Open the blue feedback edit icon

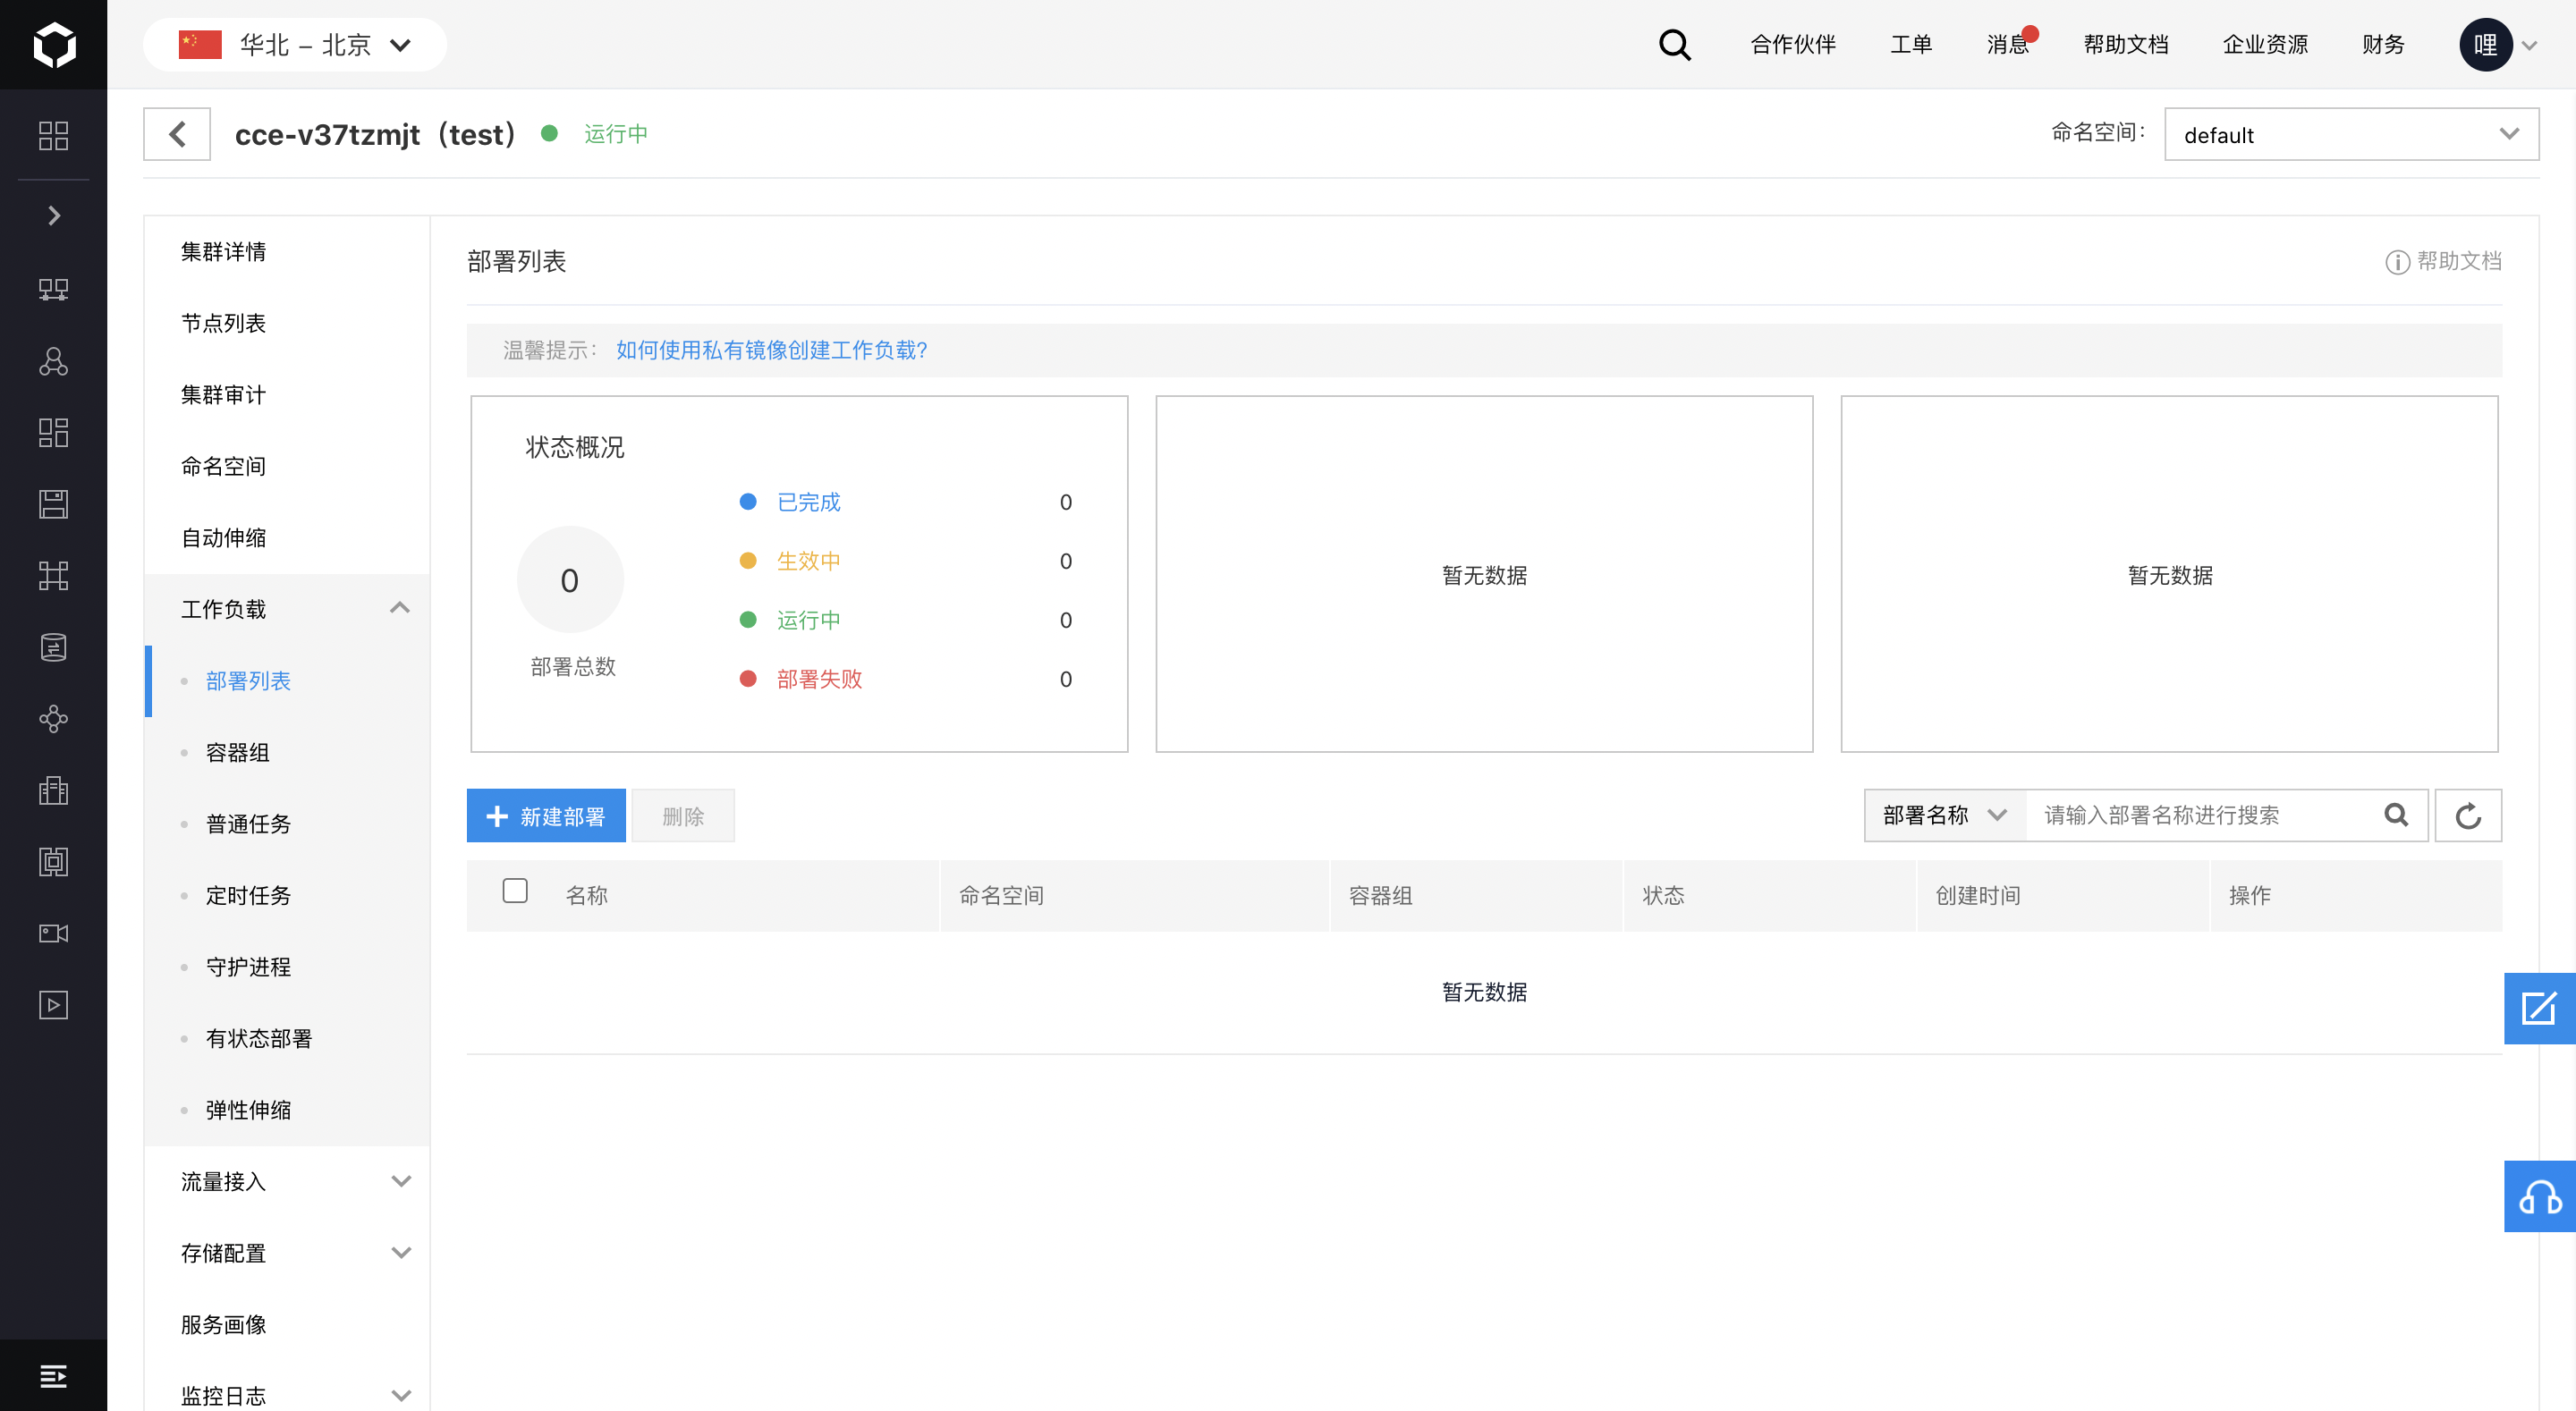tap(2538, 1008)
